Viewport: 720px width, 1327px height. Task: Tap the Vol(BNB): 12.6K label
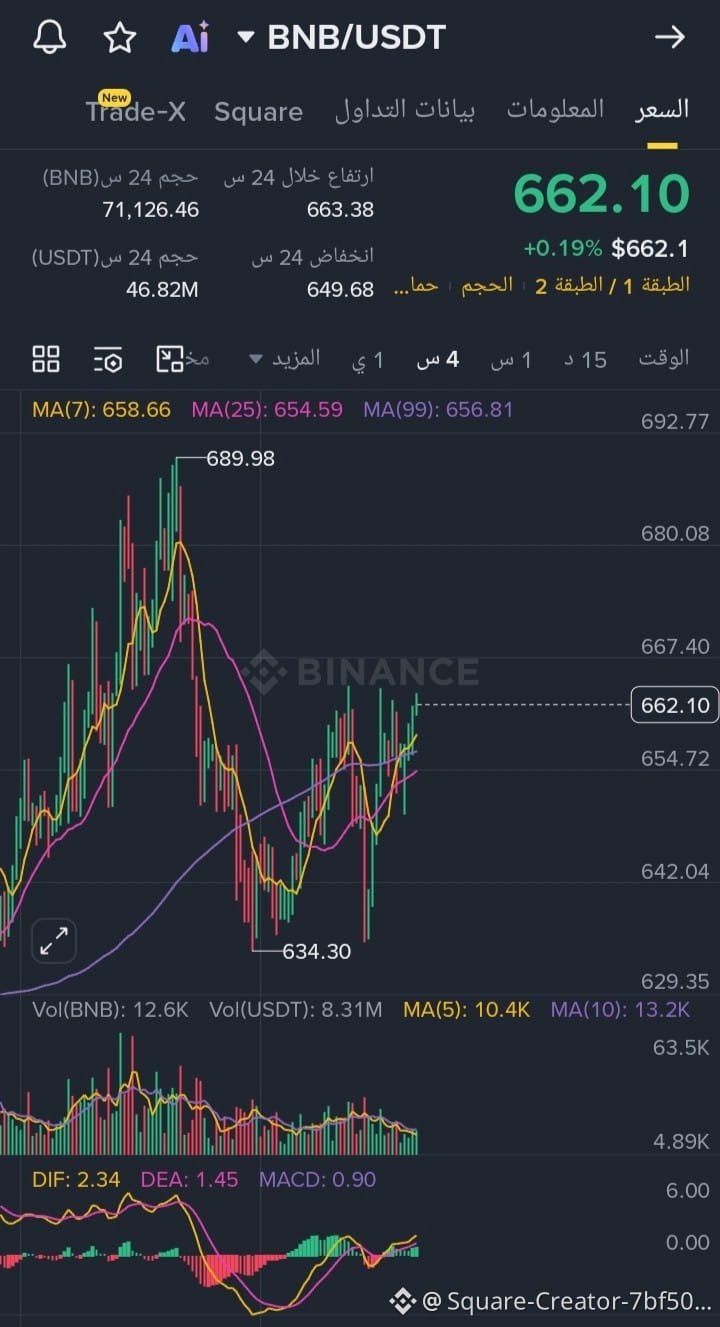point(110,1010)
